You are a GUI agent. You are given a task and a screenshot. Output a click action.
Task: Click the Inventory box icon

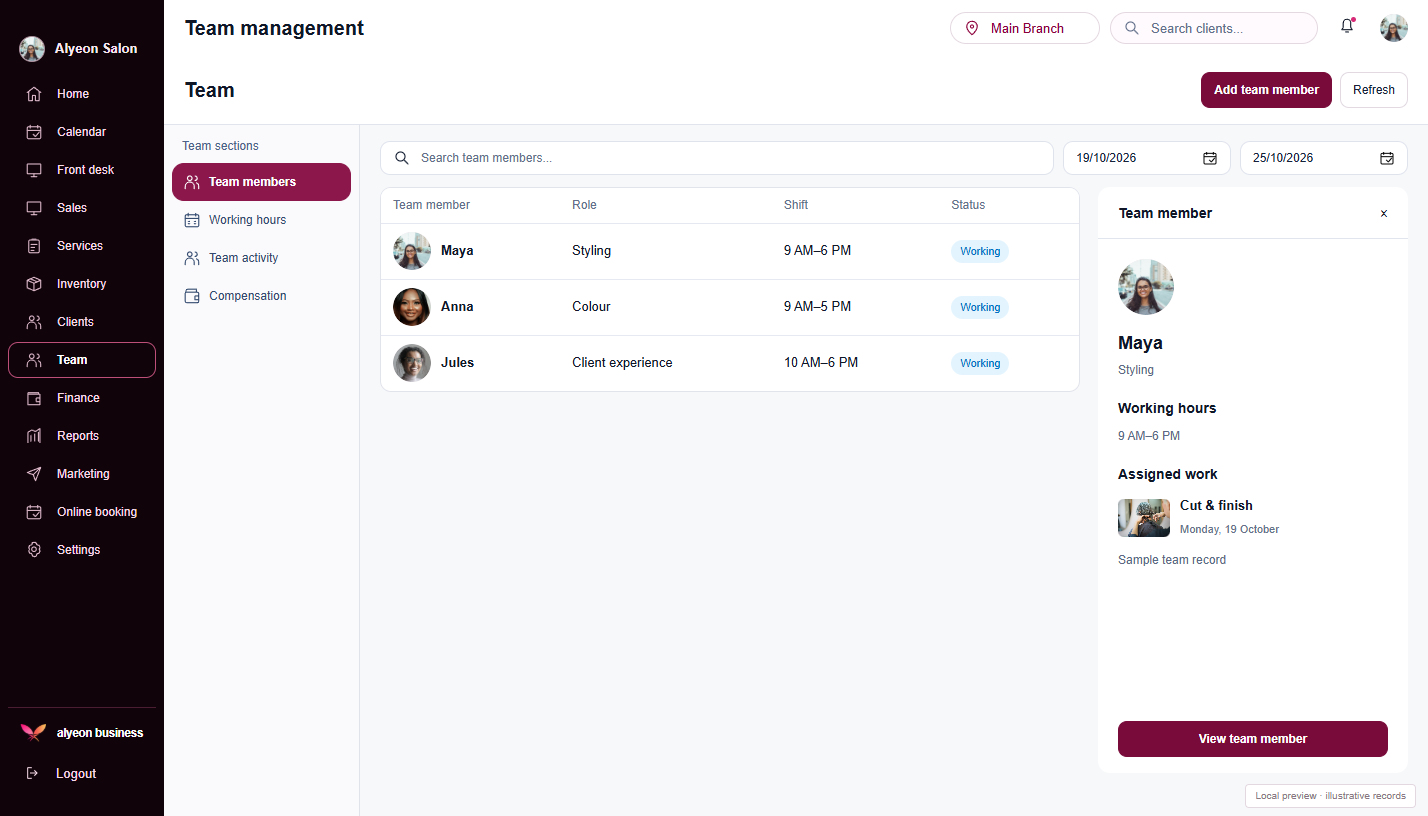coord(34,284)
